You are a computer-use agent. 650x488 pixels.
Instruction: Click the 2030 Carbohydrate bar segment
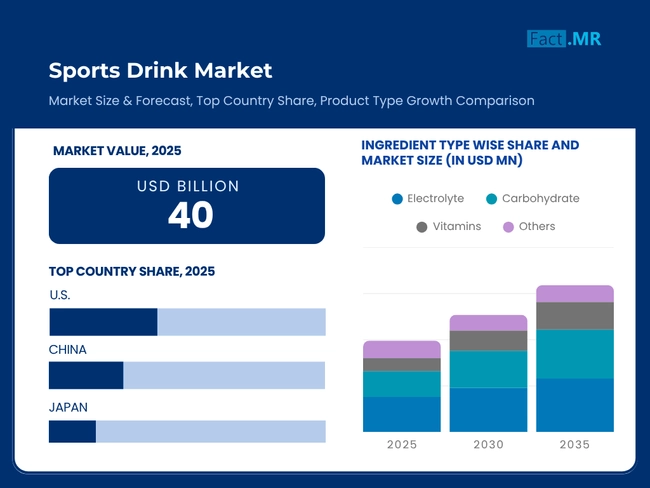[x=488, y=369]
